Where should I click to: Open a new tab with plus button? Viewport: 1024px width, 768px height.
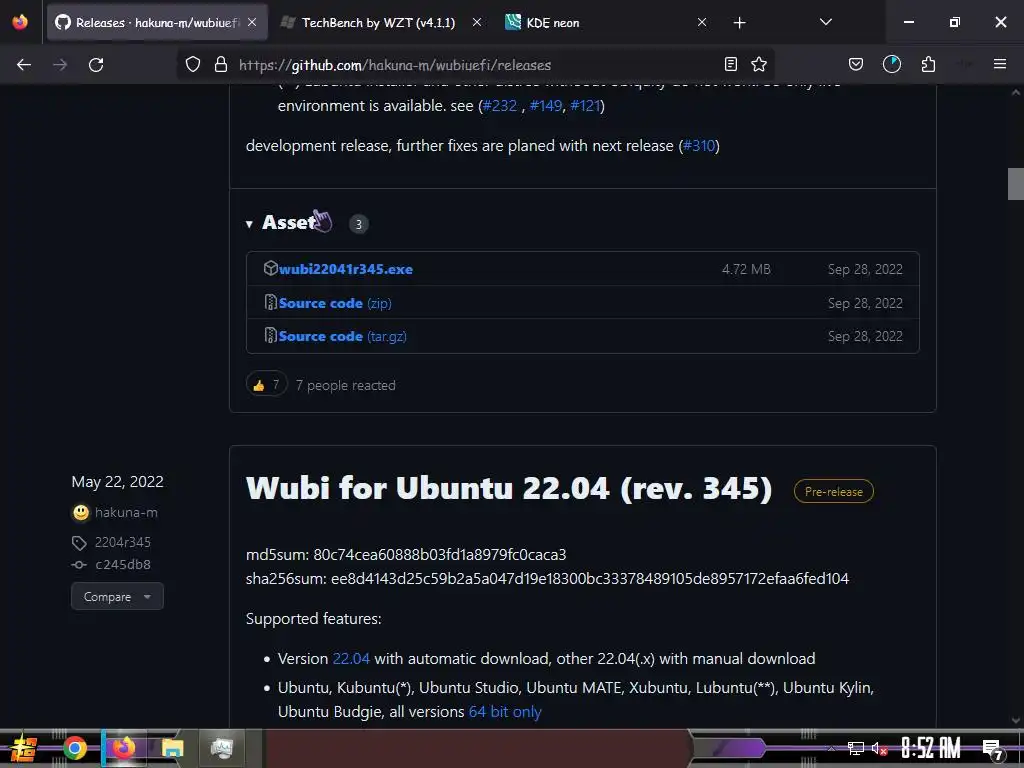739,23
